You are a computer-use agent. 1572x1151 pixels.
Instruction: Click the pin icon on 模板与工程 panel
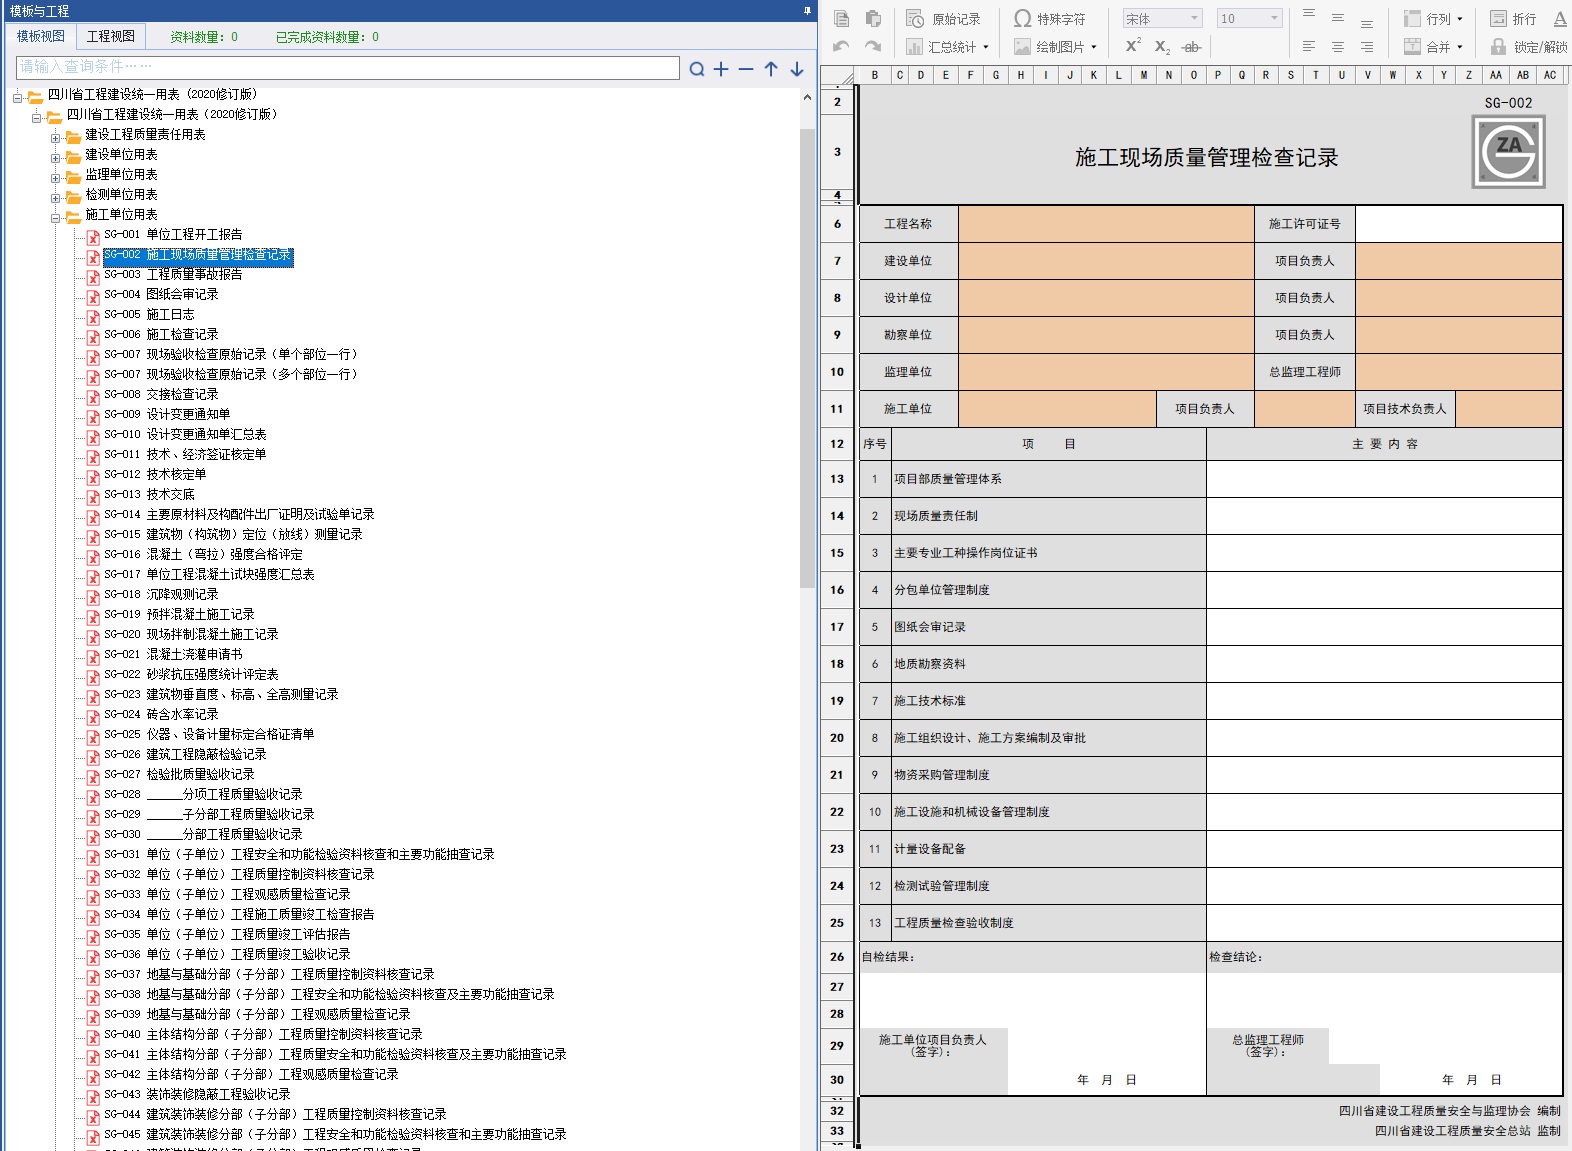(x=807, y=11)
